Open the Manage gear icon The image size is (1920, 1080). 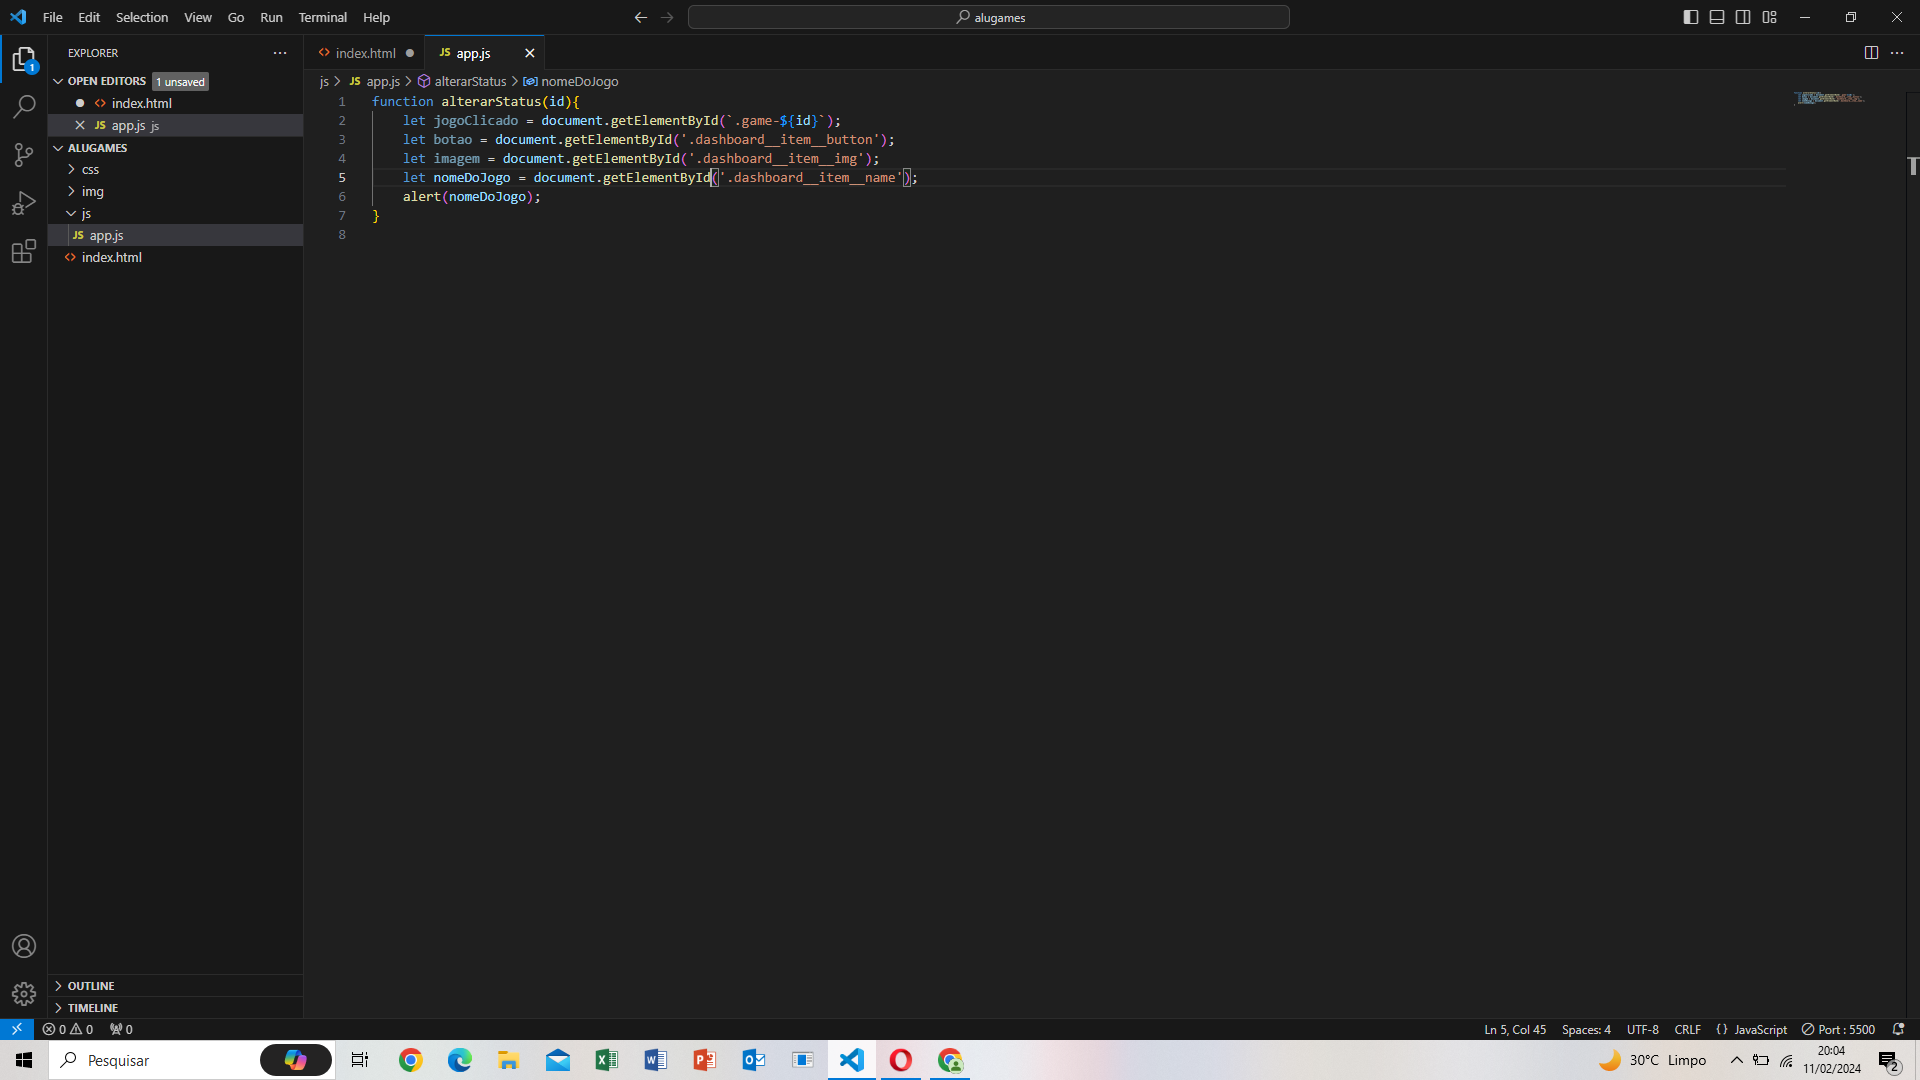tap(24, 993)
